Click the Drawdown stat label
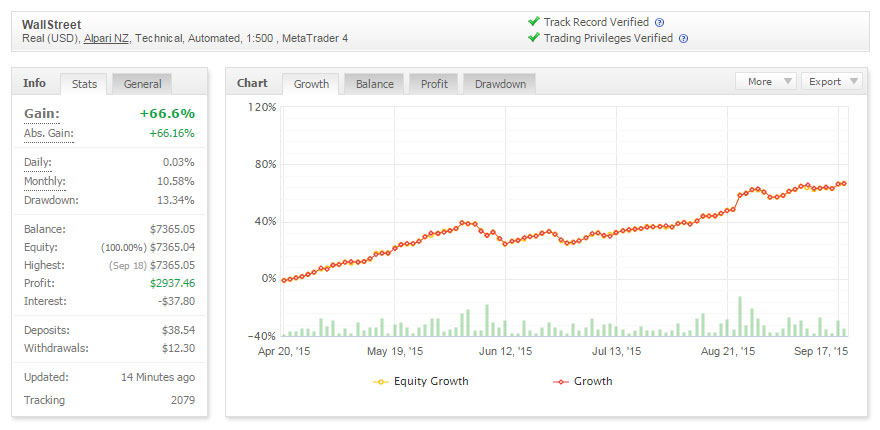Screen dimensions: 880x430 click(x=51, y=200)
